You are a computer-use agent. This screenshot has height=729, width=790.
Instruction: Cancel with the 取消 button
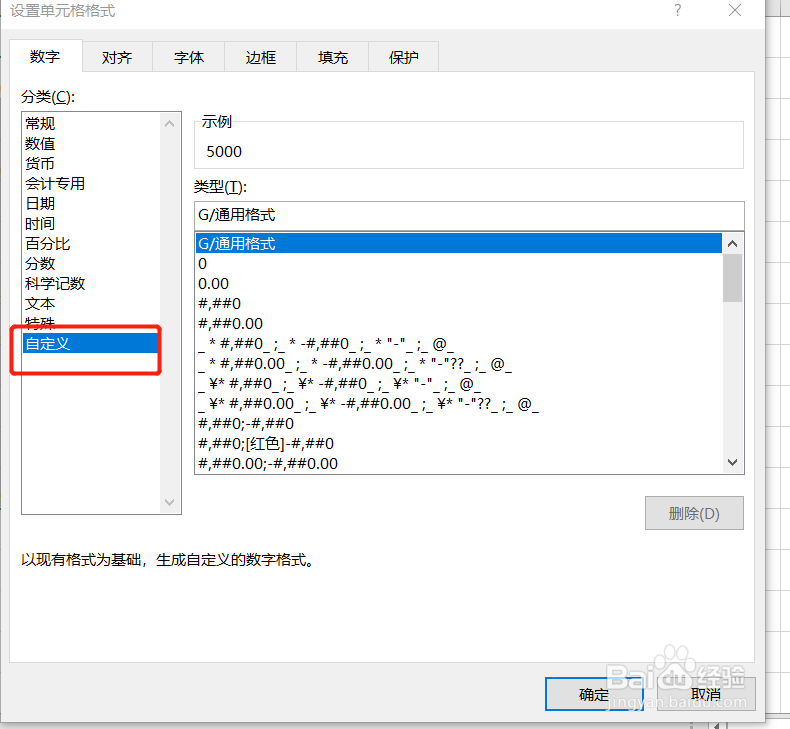(706, 694)
